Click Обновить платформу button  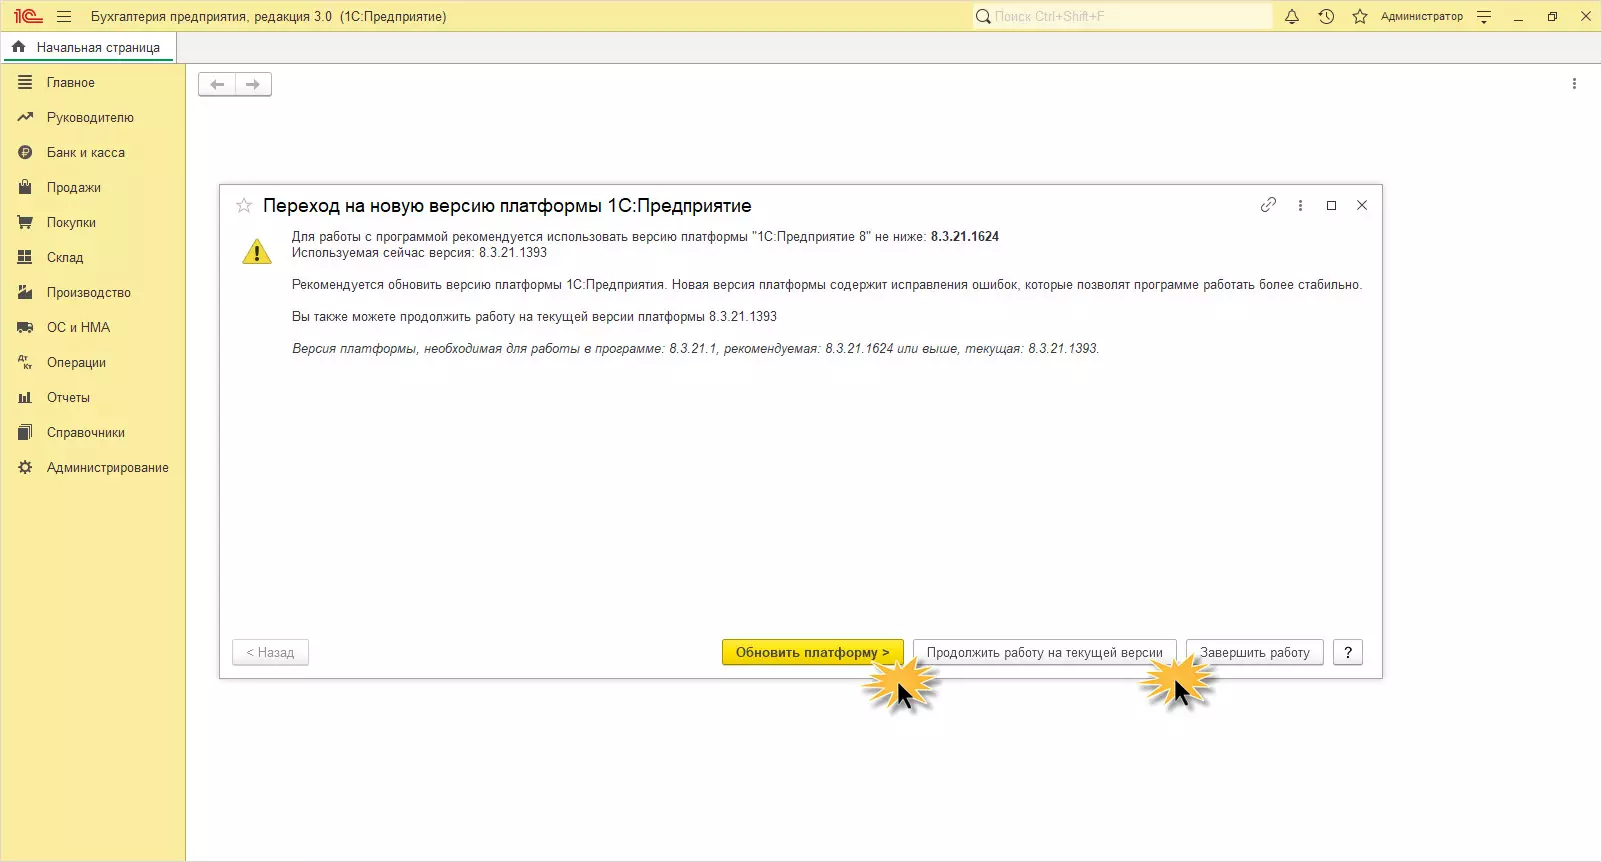[x=812, y=652]
